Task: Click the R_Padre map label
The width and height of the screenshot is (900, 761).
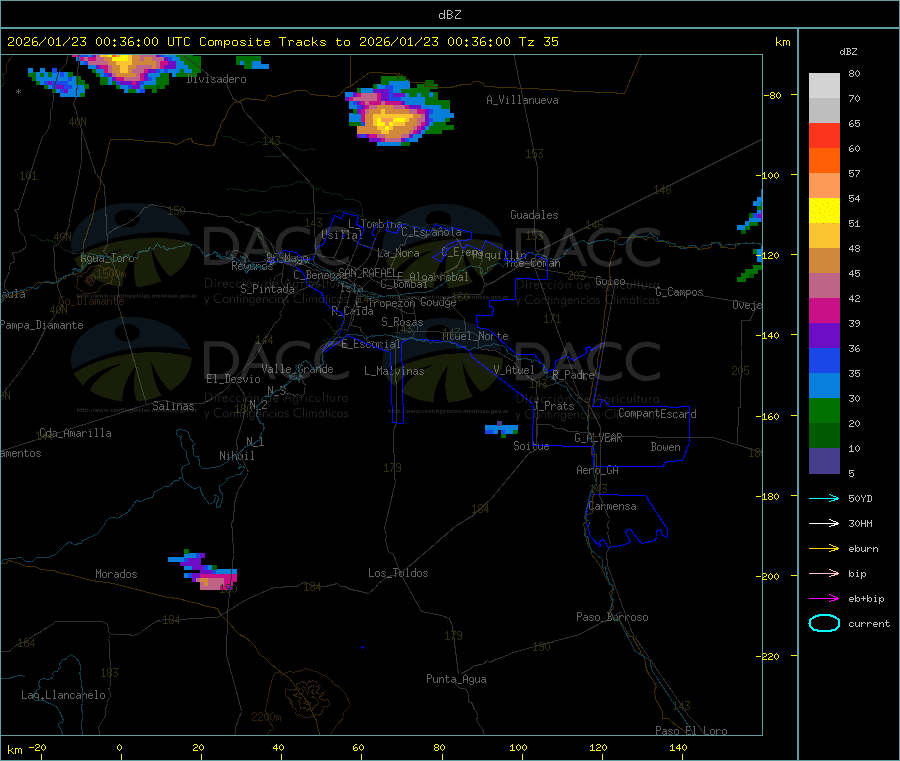Action: [573, 375]
